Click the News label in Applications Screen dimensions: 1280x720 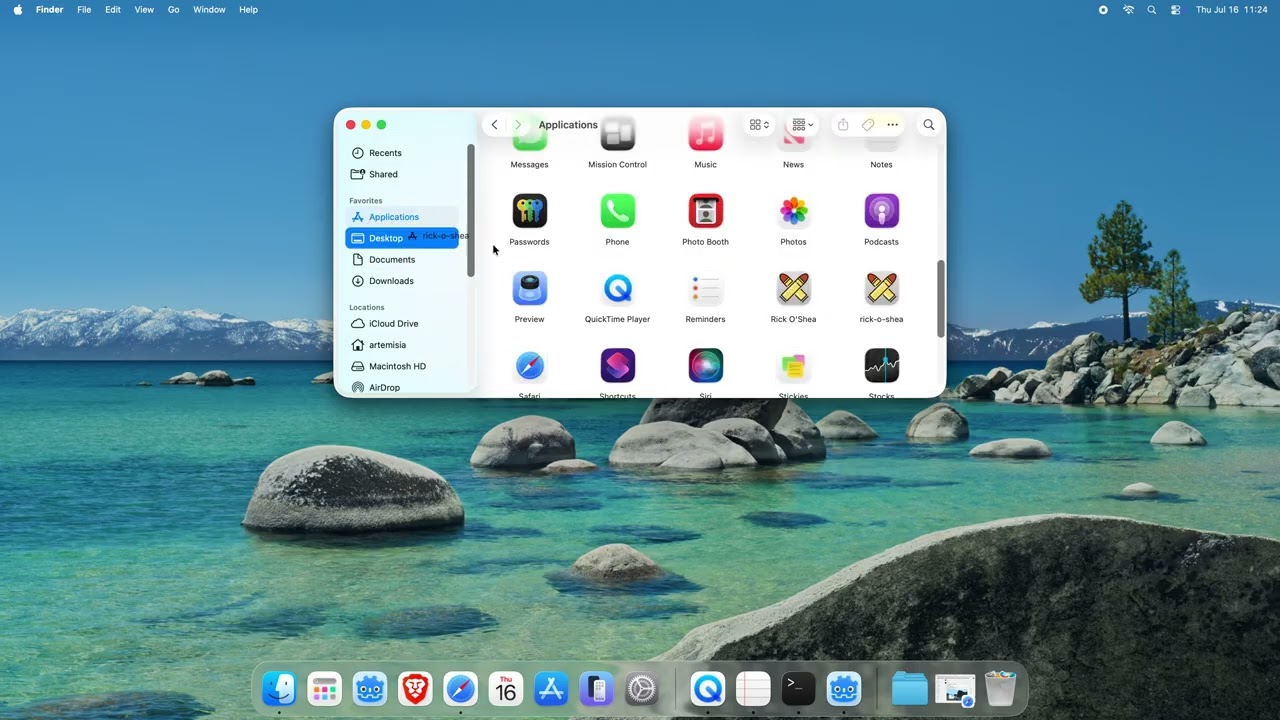click(x=793, y=164)
